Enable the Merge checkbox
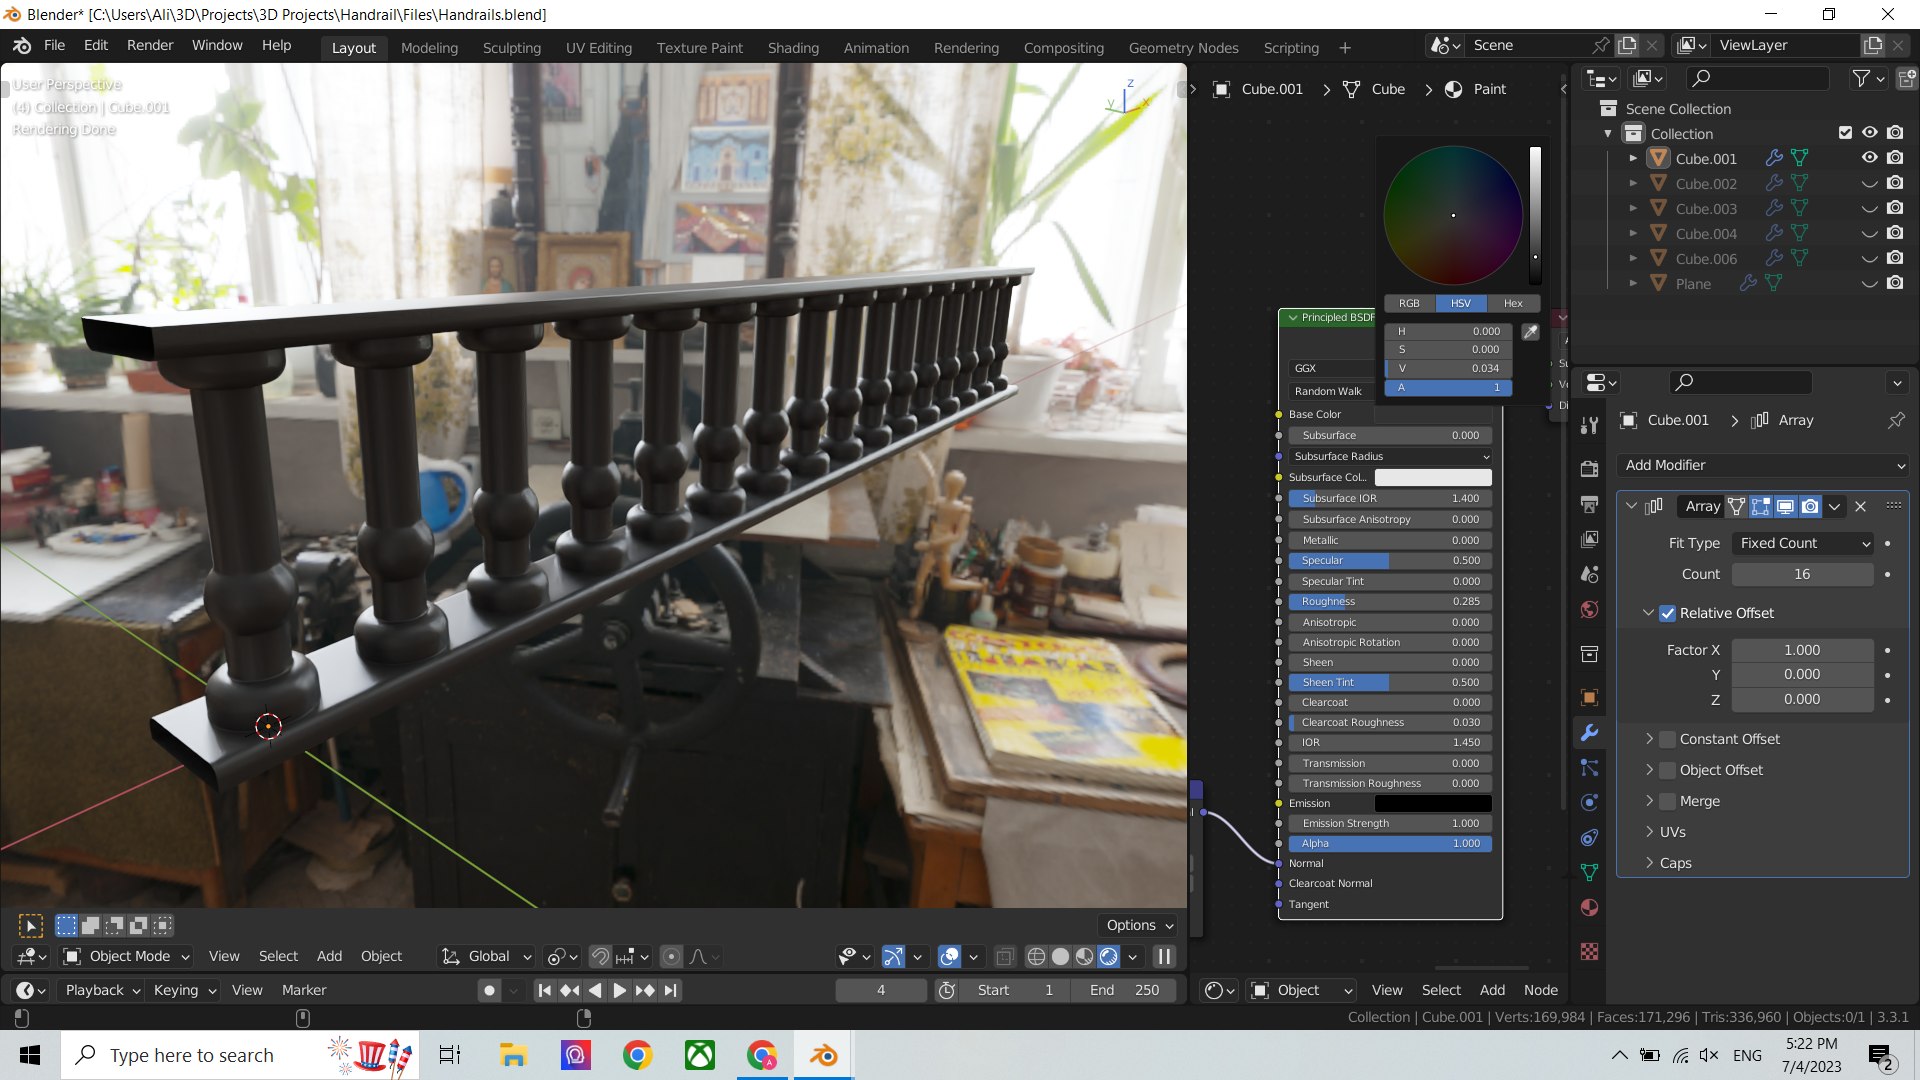The image size is (1920, 1080). [x=1667, y=801]
